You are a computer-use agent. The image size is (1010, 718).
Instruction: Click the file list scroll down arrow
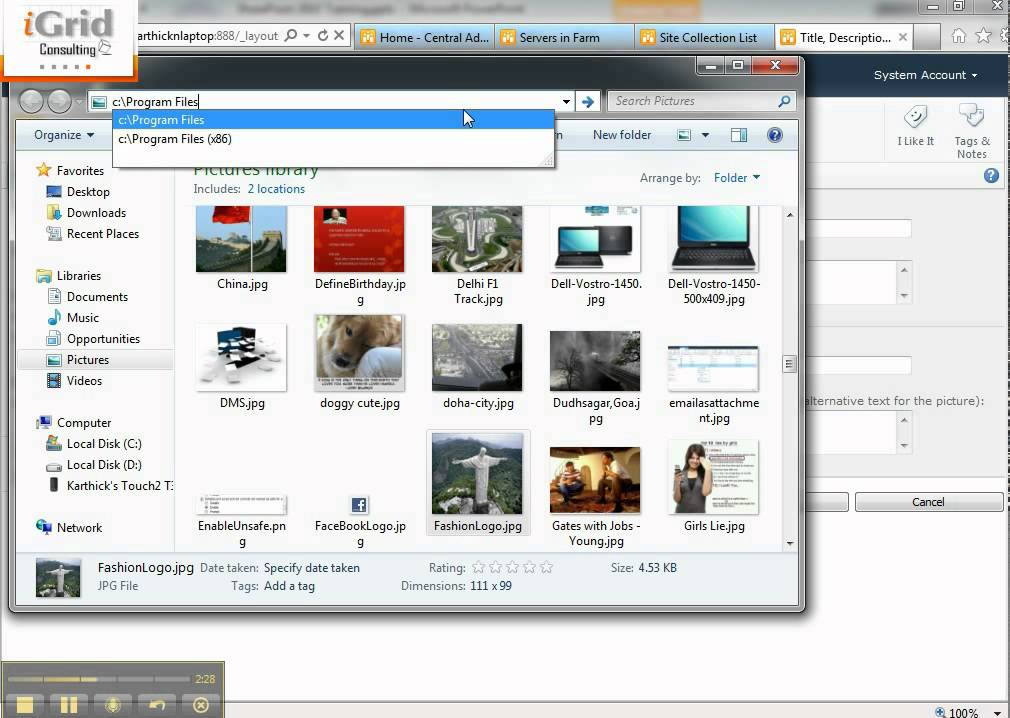tap(790, 544)
